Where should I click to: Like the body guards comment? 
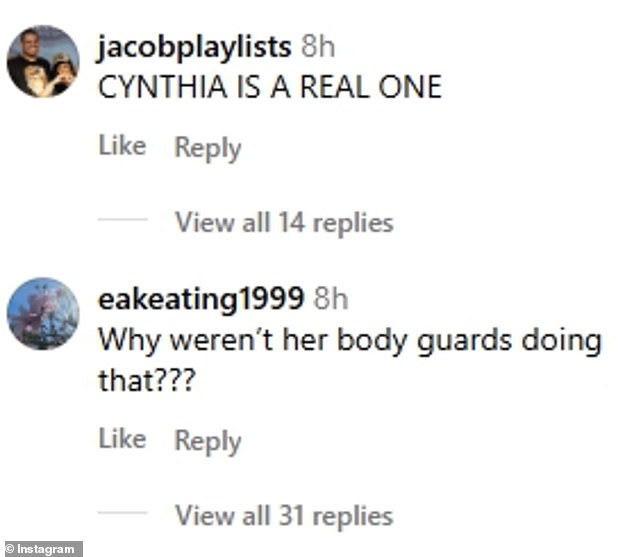tap(123, 439)
